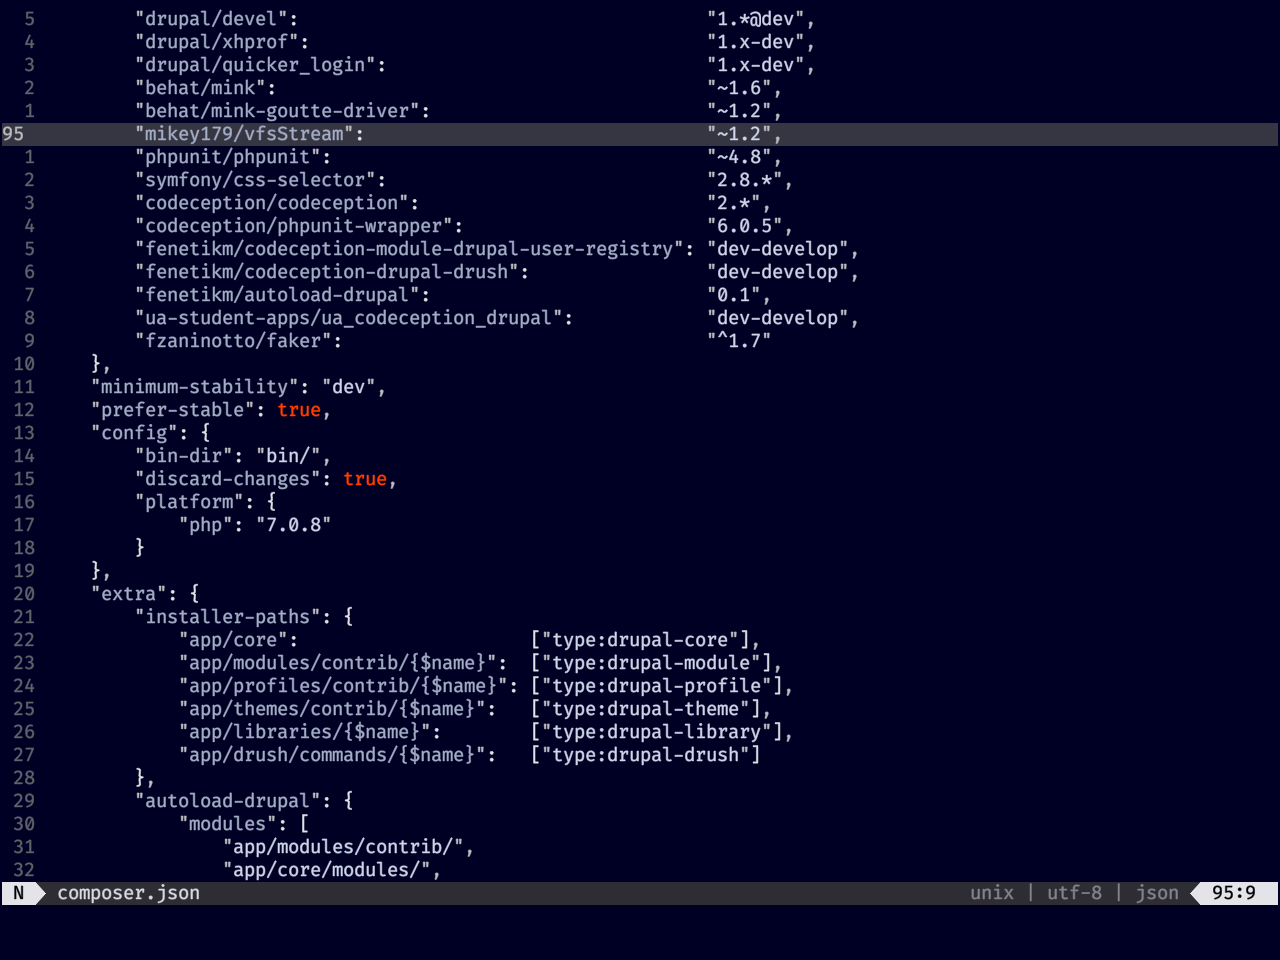1280x960 pixels.
Task: Click the "fenetikm/autoload-drupal" key
Action: [277, 295]
